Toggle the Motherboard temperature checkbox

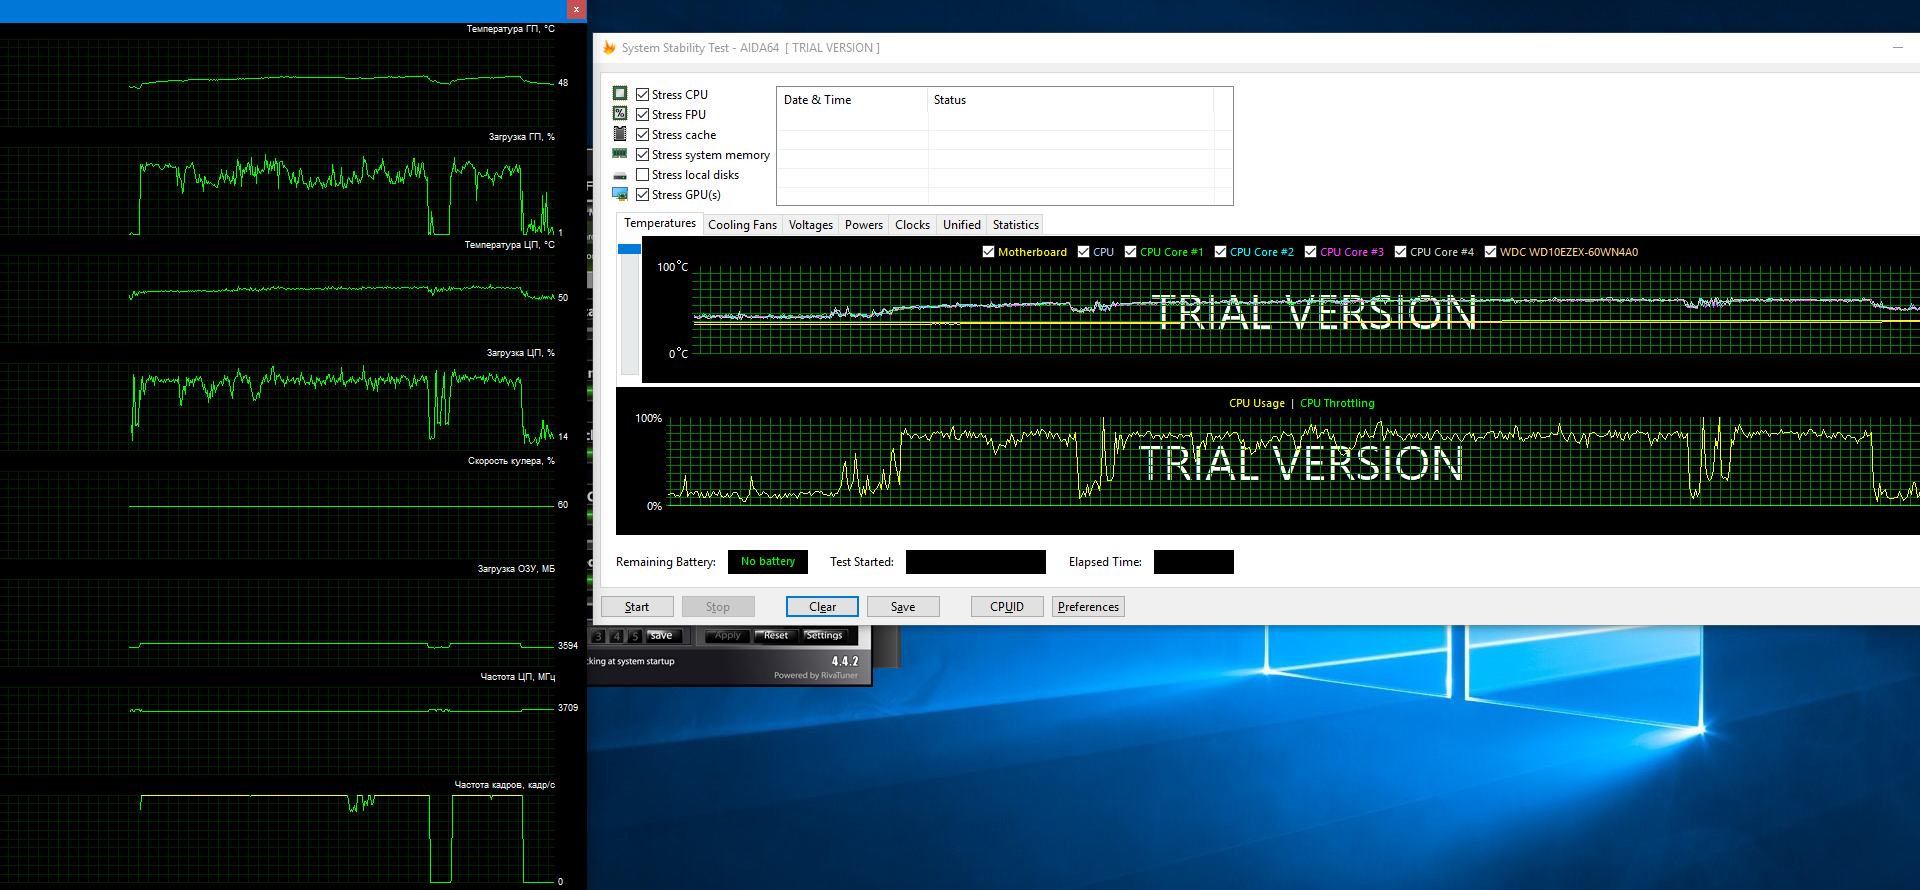point(988,252)
